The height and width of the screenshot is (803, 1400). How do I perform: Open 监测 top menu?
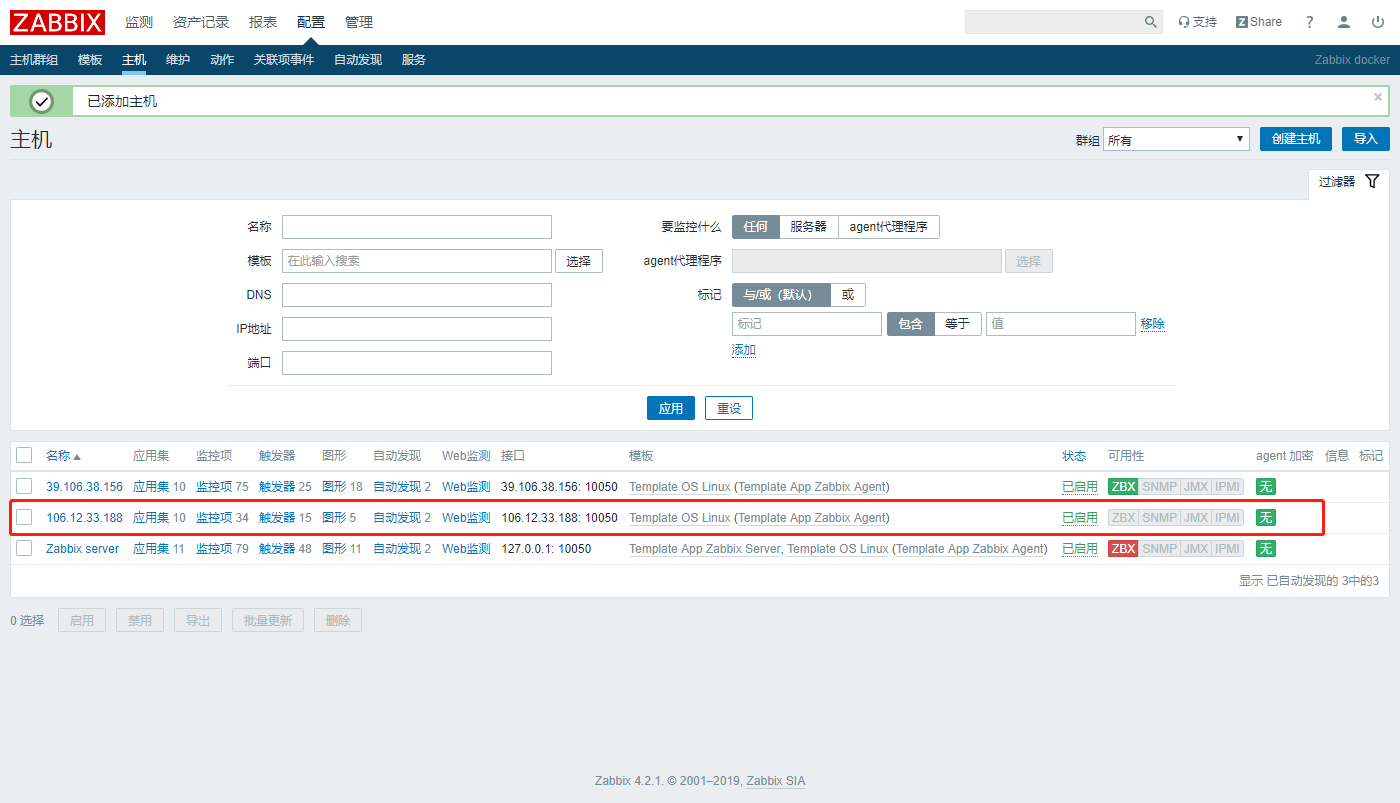tap(139, 22)
